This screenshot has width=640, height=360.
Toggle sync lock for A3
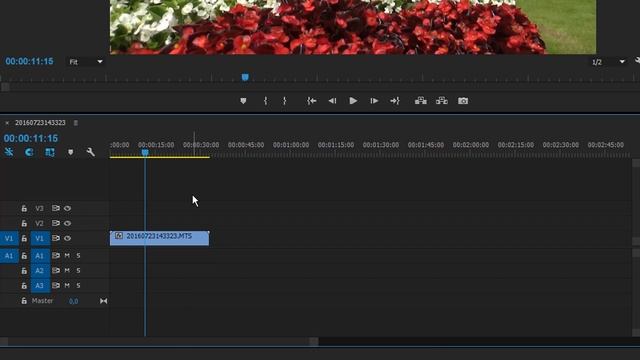[x=56, y=285]
